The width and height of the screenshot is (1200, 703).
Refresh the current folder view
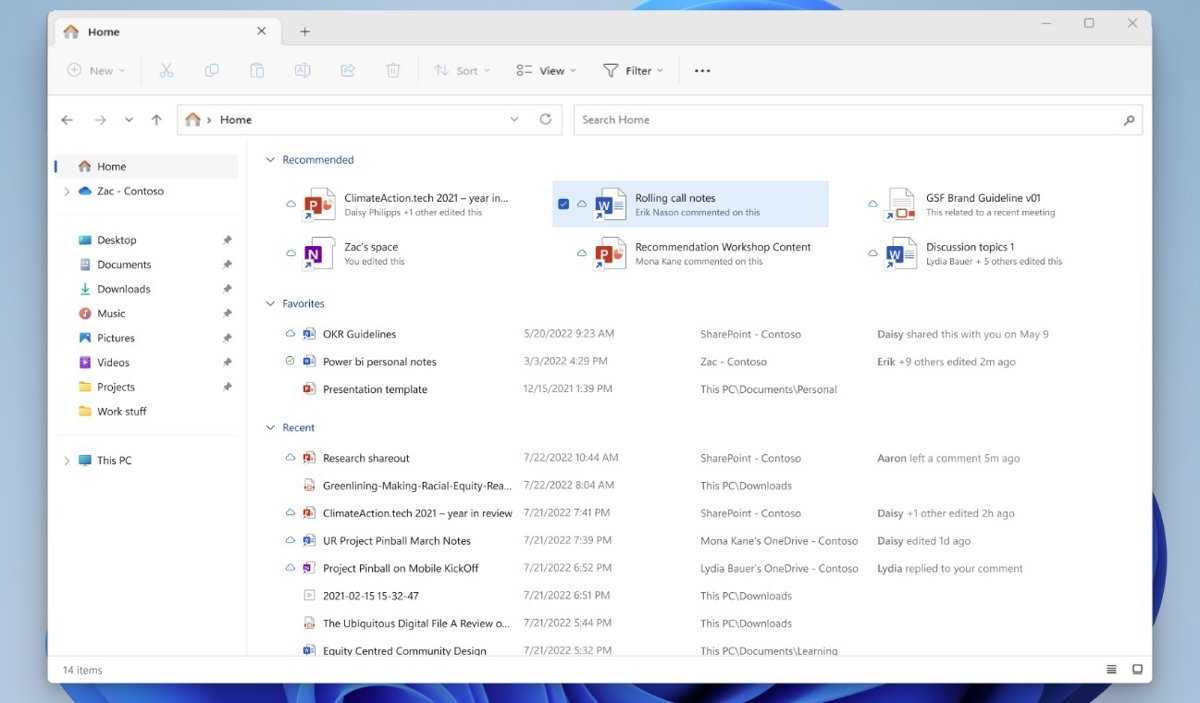pyautogui.click(x=545, y=120)
